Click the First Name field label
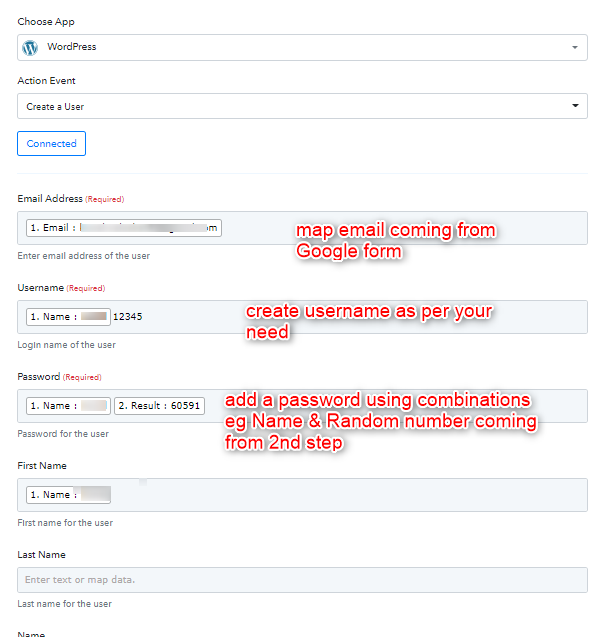The height and width of the screenshot is (637, 591). [42, 466]
